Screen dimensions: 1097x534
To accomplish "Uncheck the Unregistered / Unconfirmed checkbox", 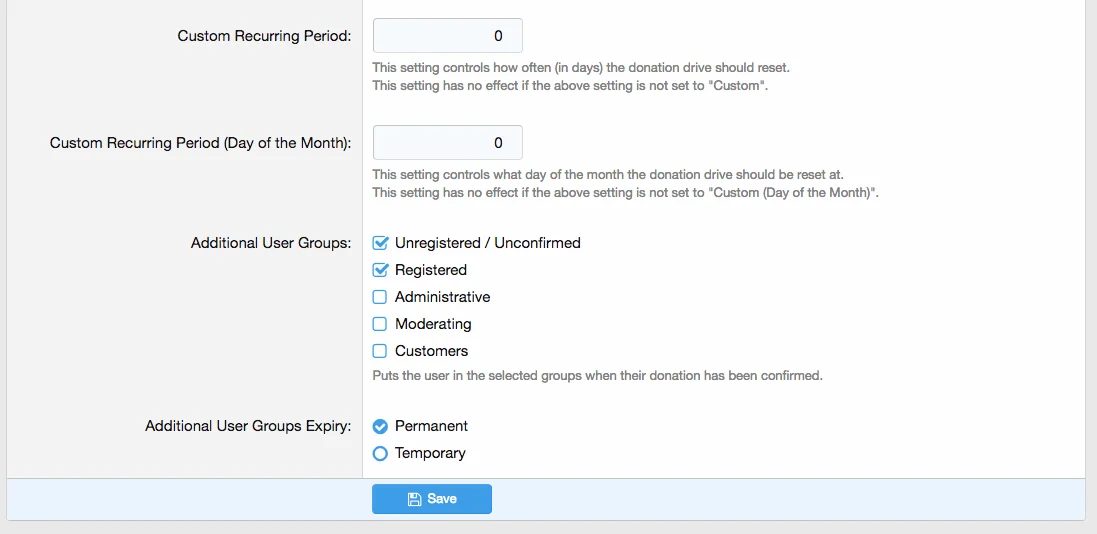I will coord(380,243).
